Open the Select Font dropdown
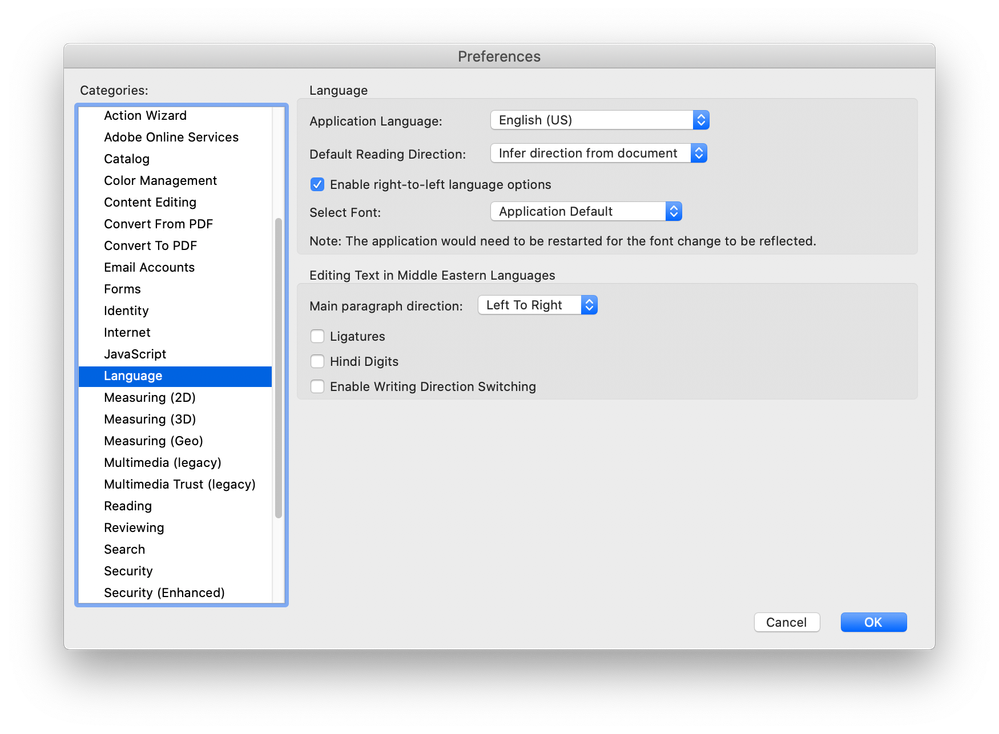This screenshot has width=999, height=734. click(586, 212)
